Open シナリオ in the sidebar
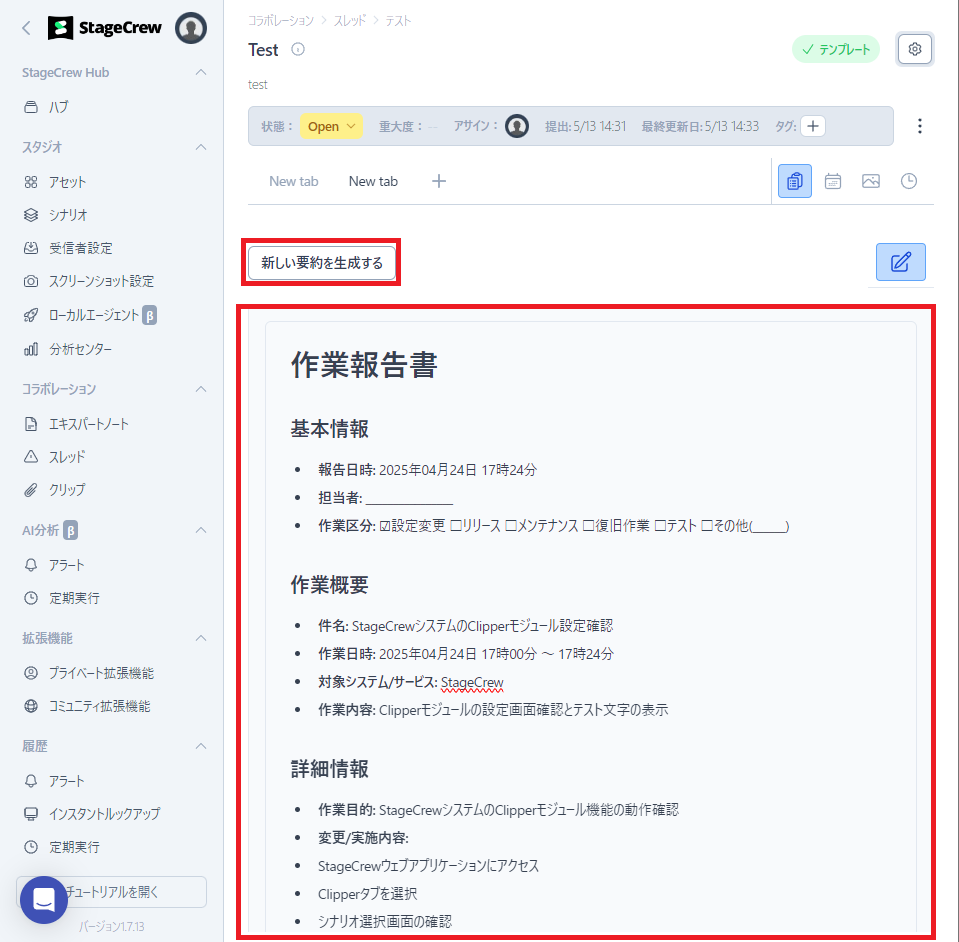This screenshot has height=942, width=959. (68, 215)
